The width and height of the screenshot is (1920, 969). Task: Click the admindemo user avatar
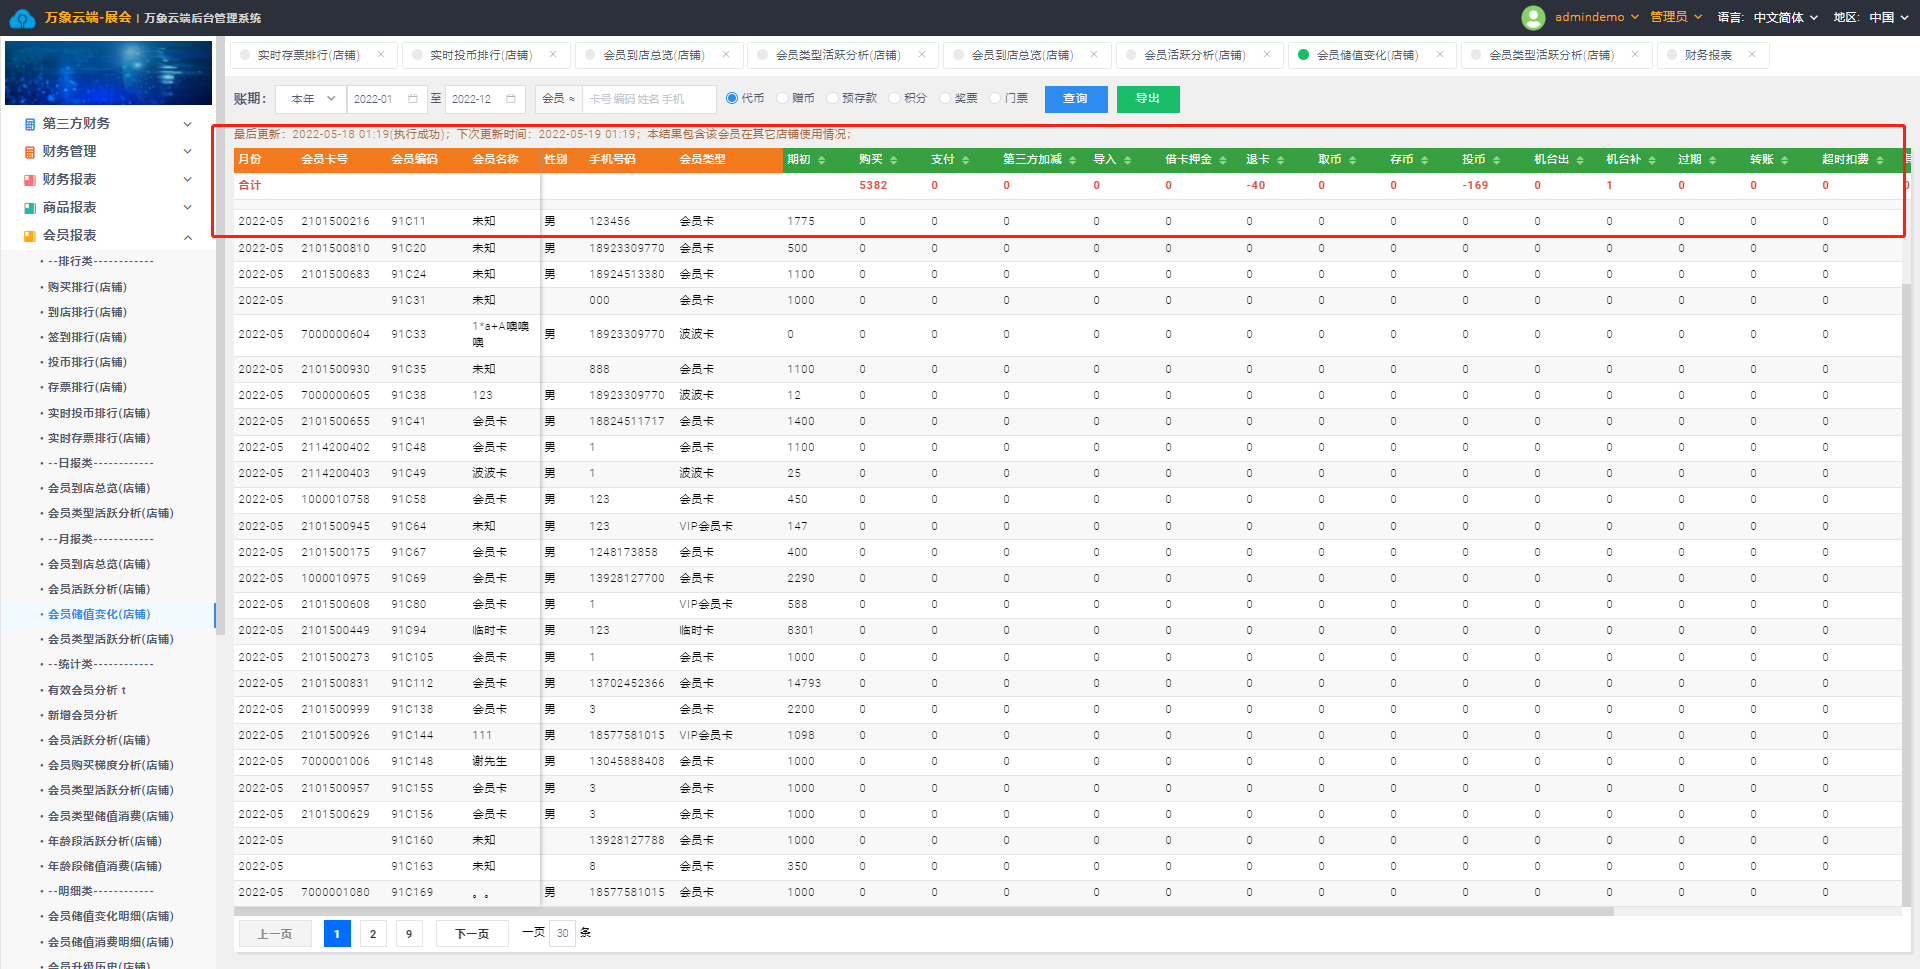click(1532, 17)
